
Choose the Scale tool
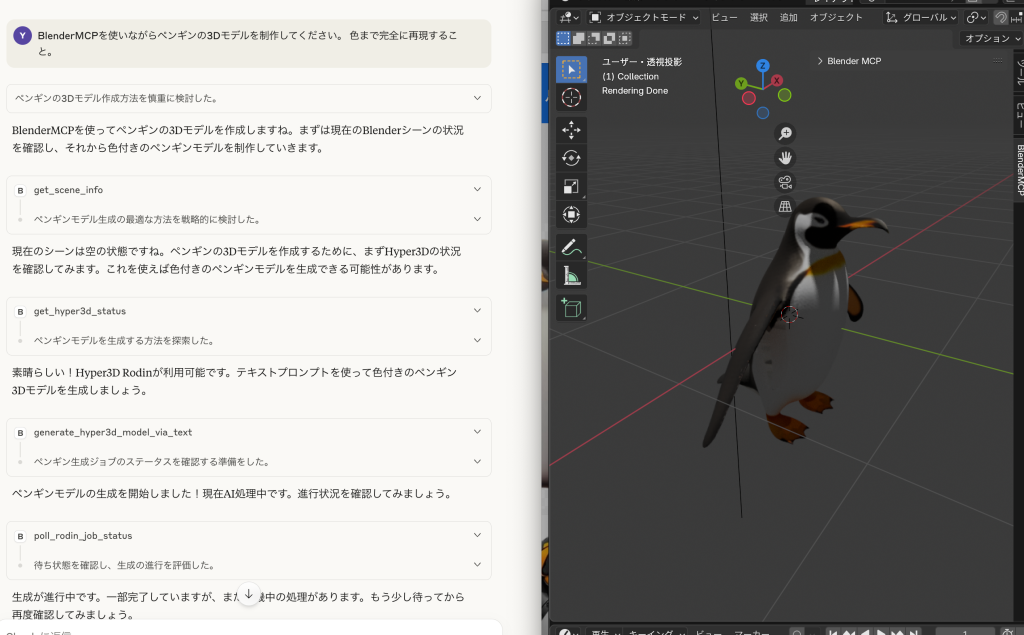(x=571, y=186)
